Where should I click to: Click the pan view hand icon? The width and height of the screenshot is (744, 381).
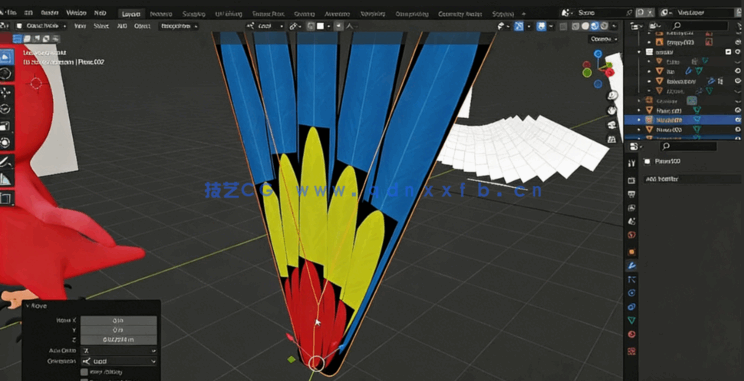point(612,111)
